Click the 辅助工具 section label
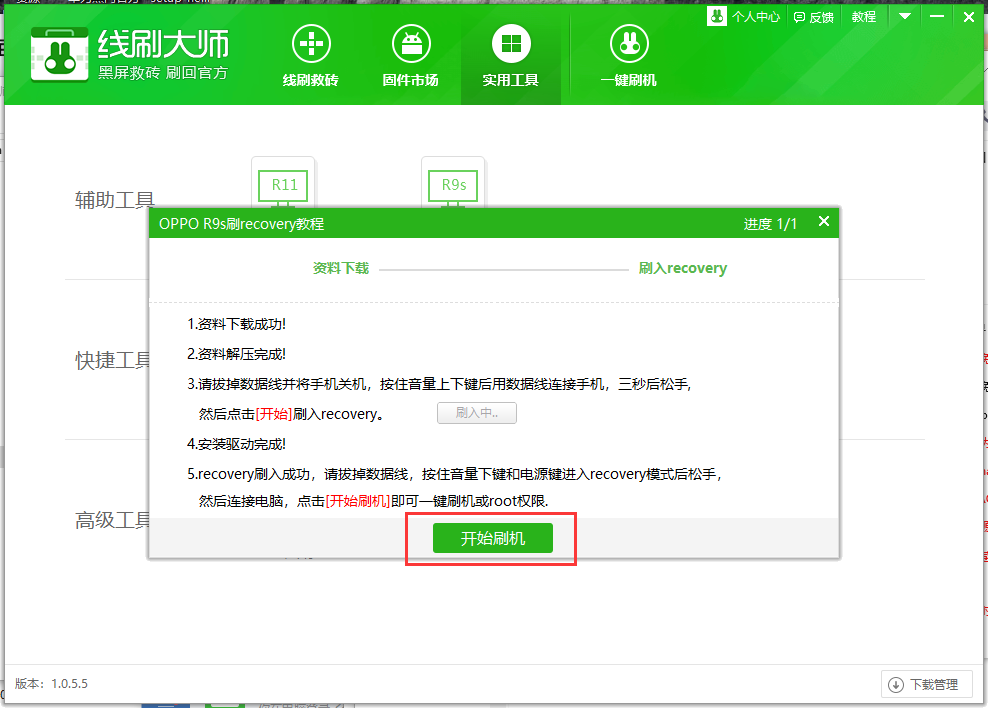 (115, 200)
